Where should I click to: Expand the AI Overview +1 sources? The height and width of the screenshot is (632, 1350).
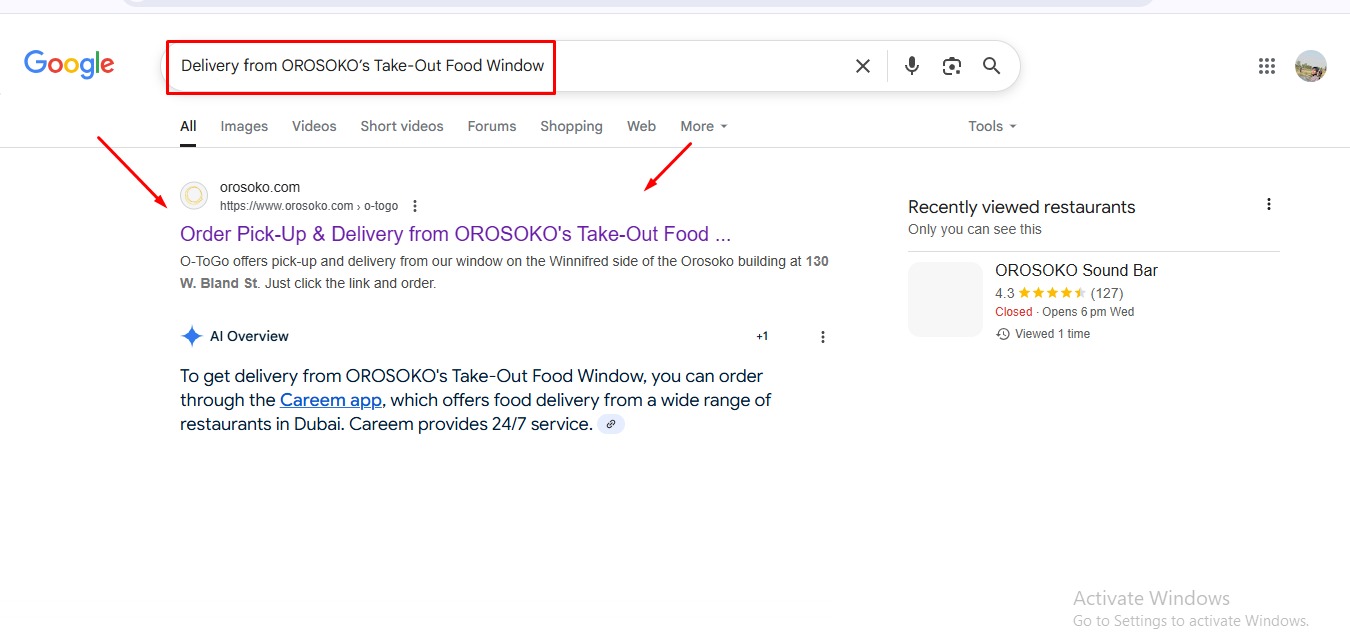click(x=762, y=337)
